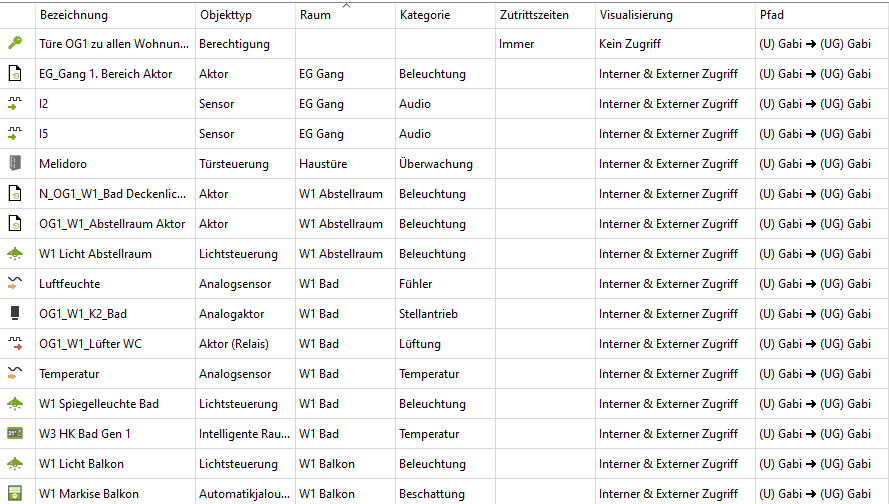Click the sort arrow above the Raum column
The height and width of the screenshot is (504, 889).
tap(346, 6)
